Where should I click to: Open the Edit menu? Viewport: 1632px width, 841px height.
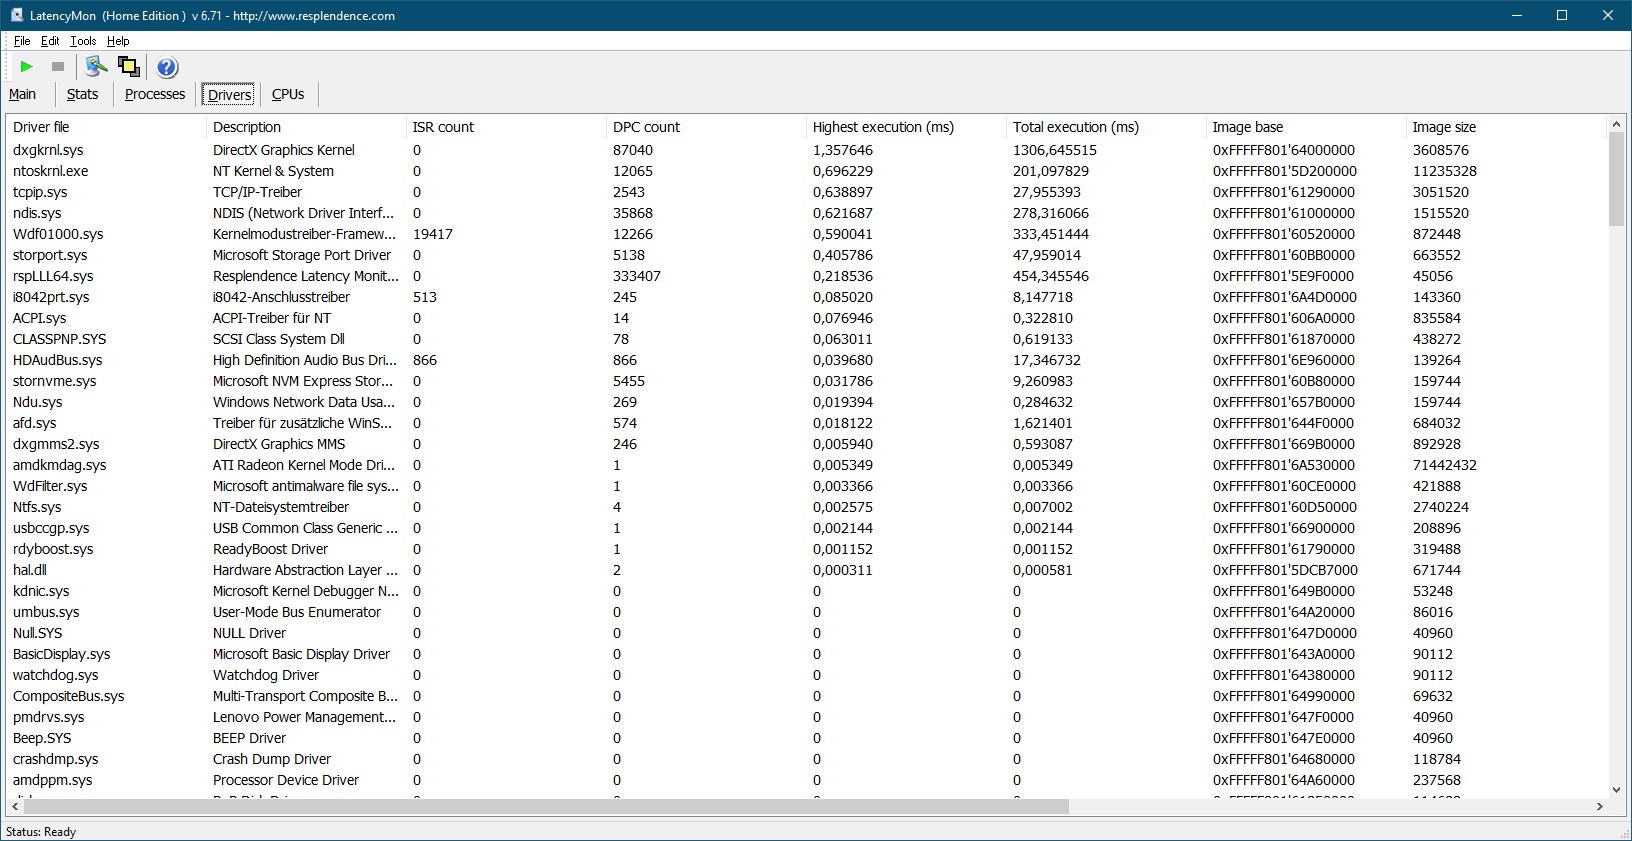click(x=50, y=41)
